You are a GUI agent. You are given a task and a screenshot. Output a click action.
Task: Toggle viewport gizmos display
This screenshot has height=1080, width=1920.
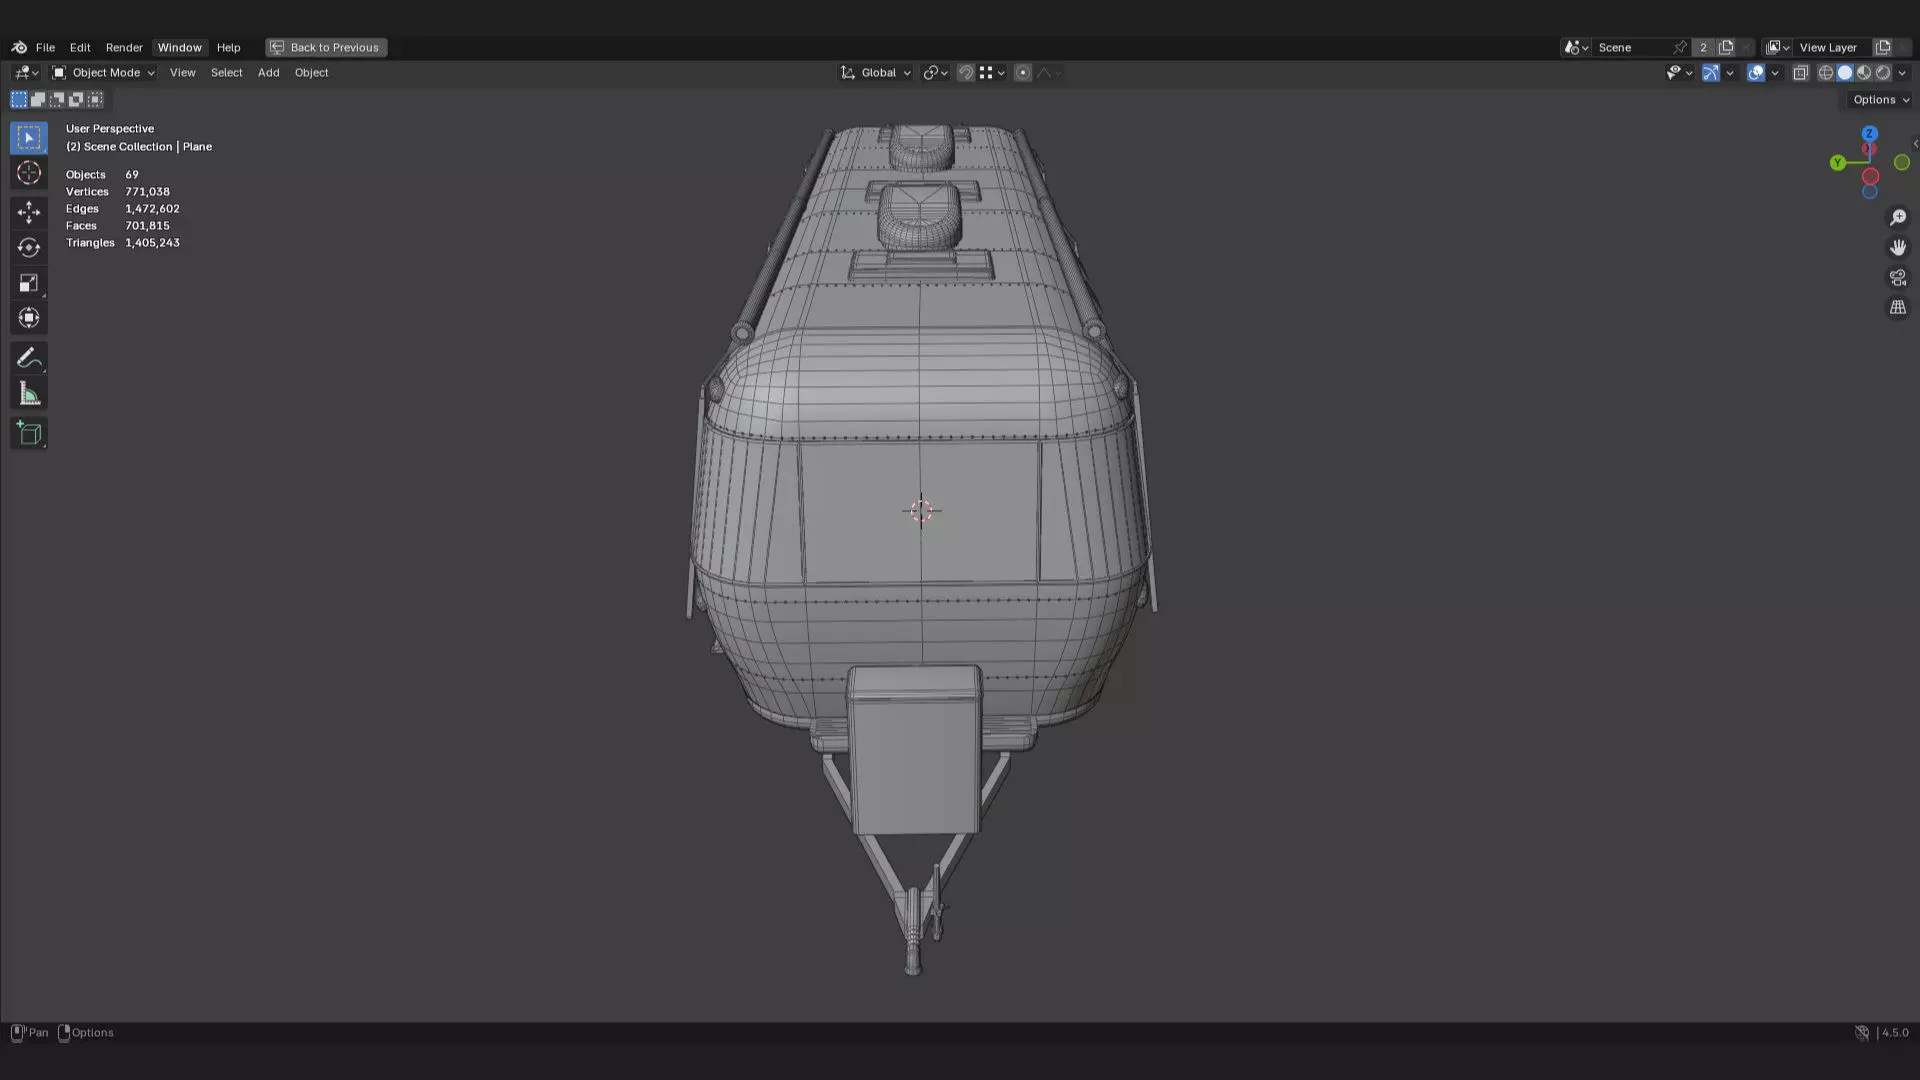tap(1711, 73)
